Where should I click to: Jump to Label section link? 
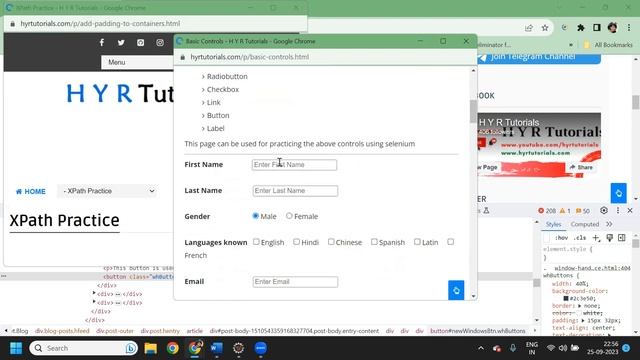click(216, 129)
